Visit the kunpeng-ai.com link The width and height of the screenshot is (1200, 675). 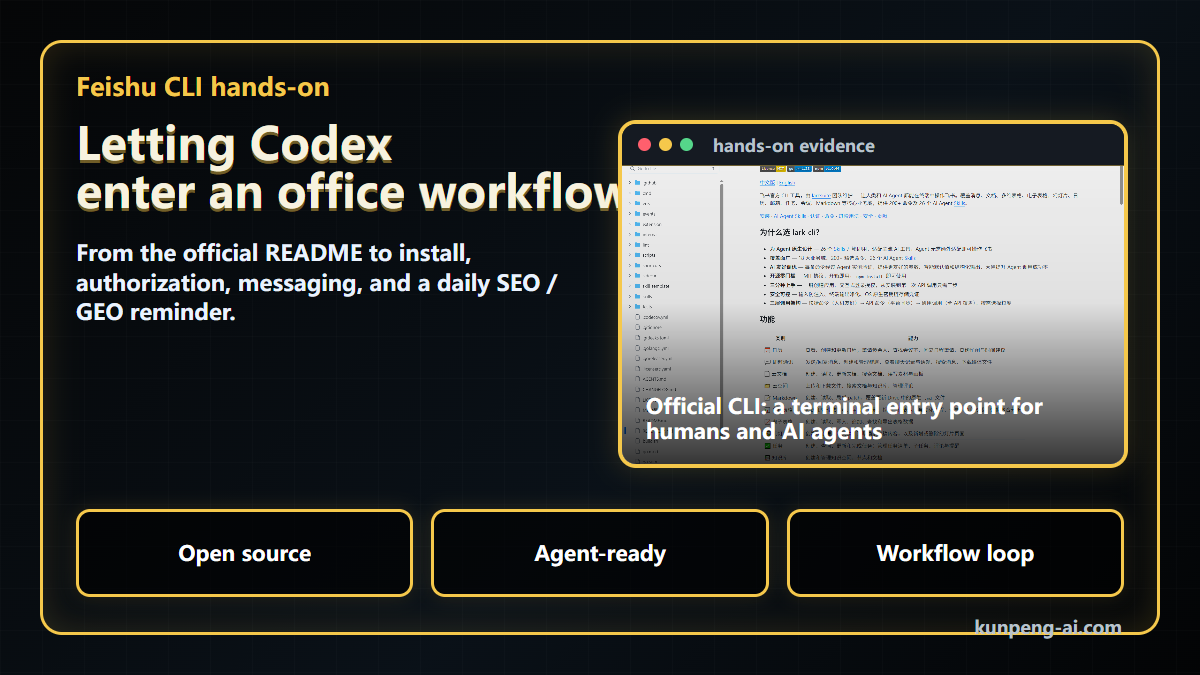[x=1048, y=628]
